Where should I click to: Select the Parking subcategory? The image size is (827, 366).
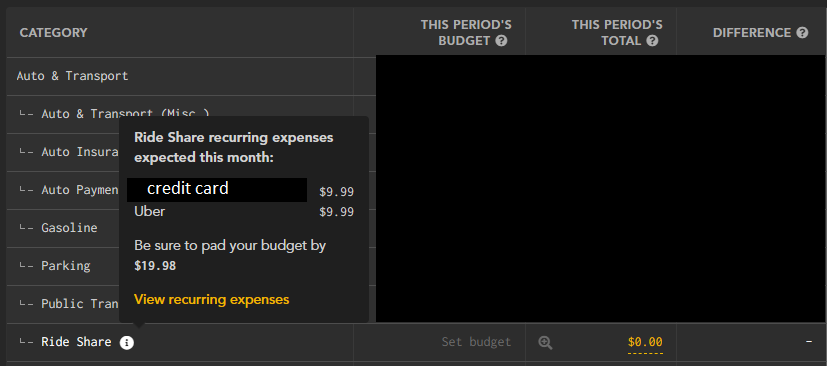click(x=66, y=266)
